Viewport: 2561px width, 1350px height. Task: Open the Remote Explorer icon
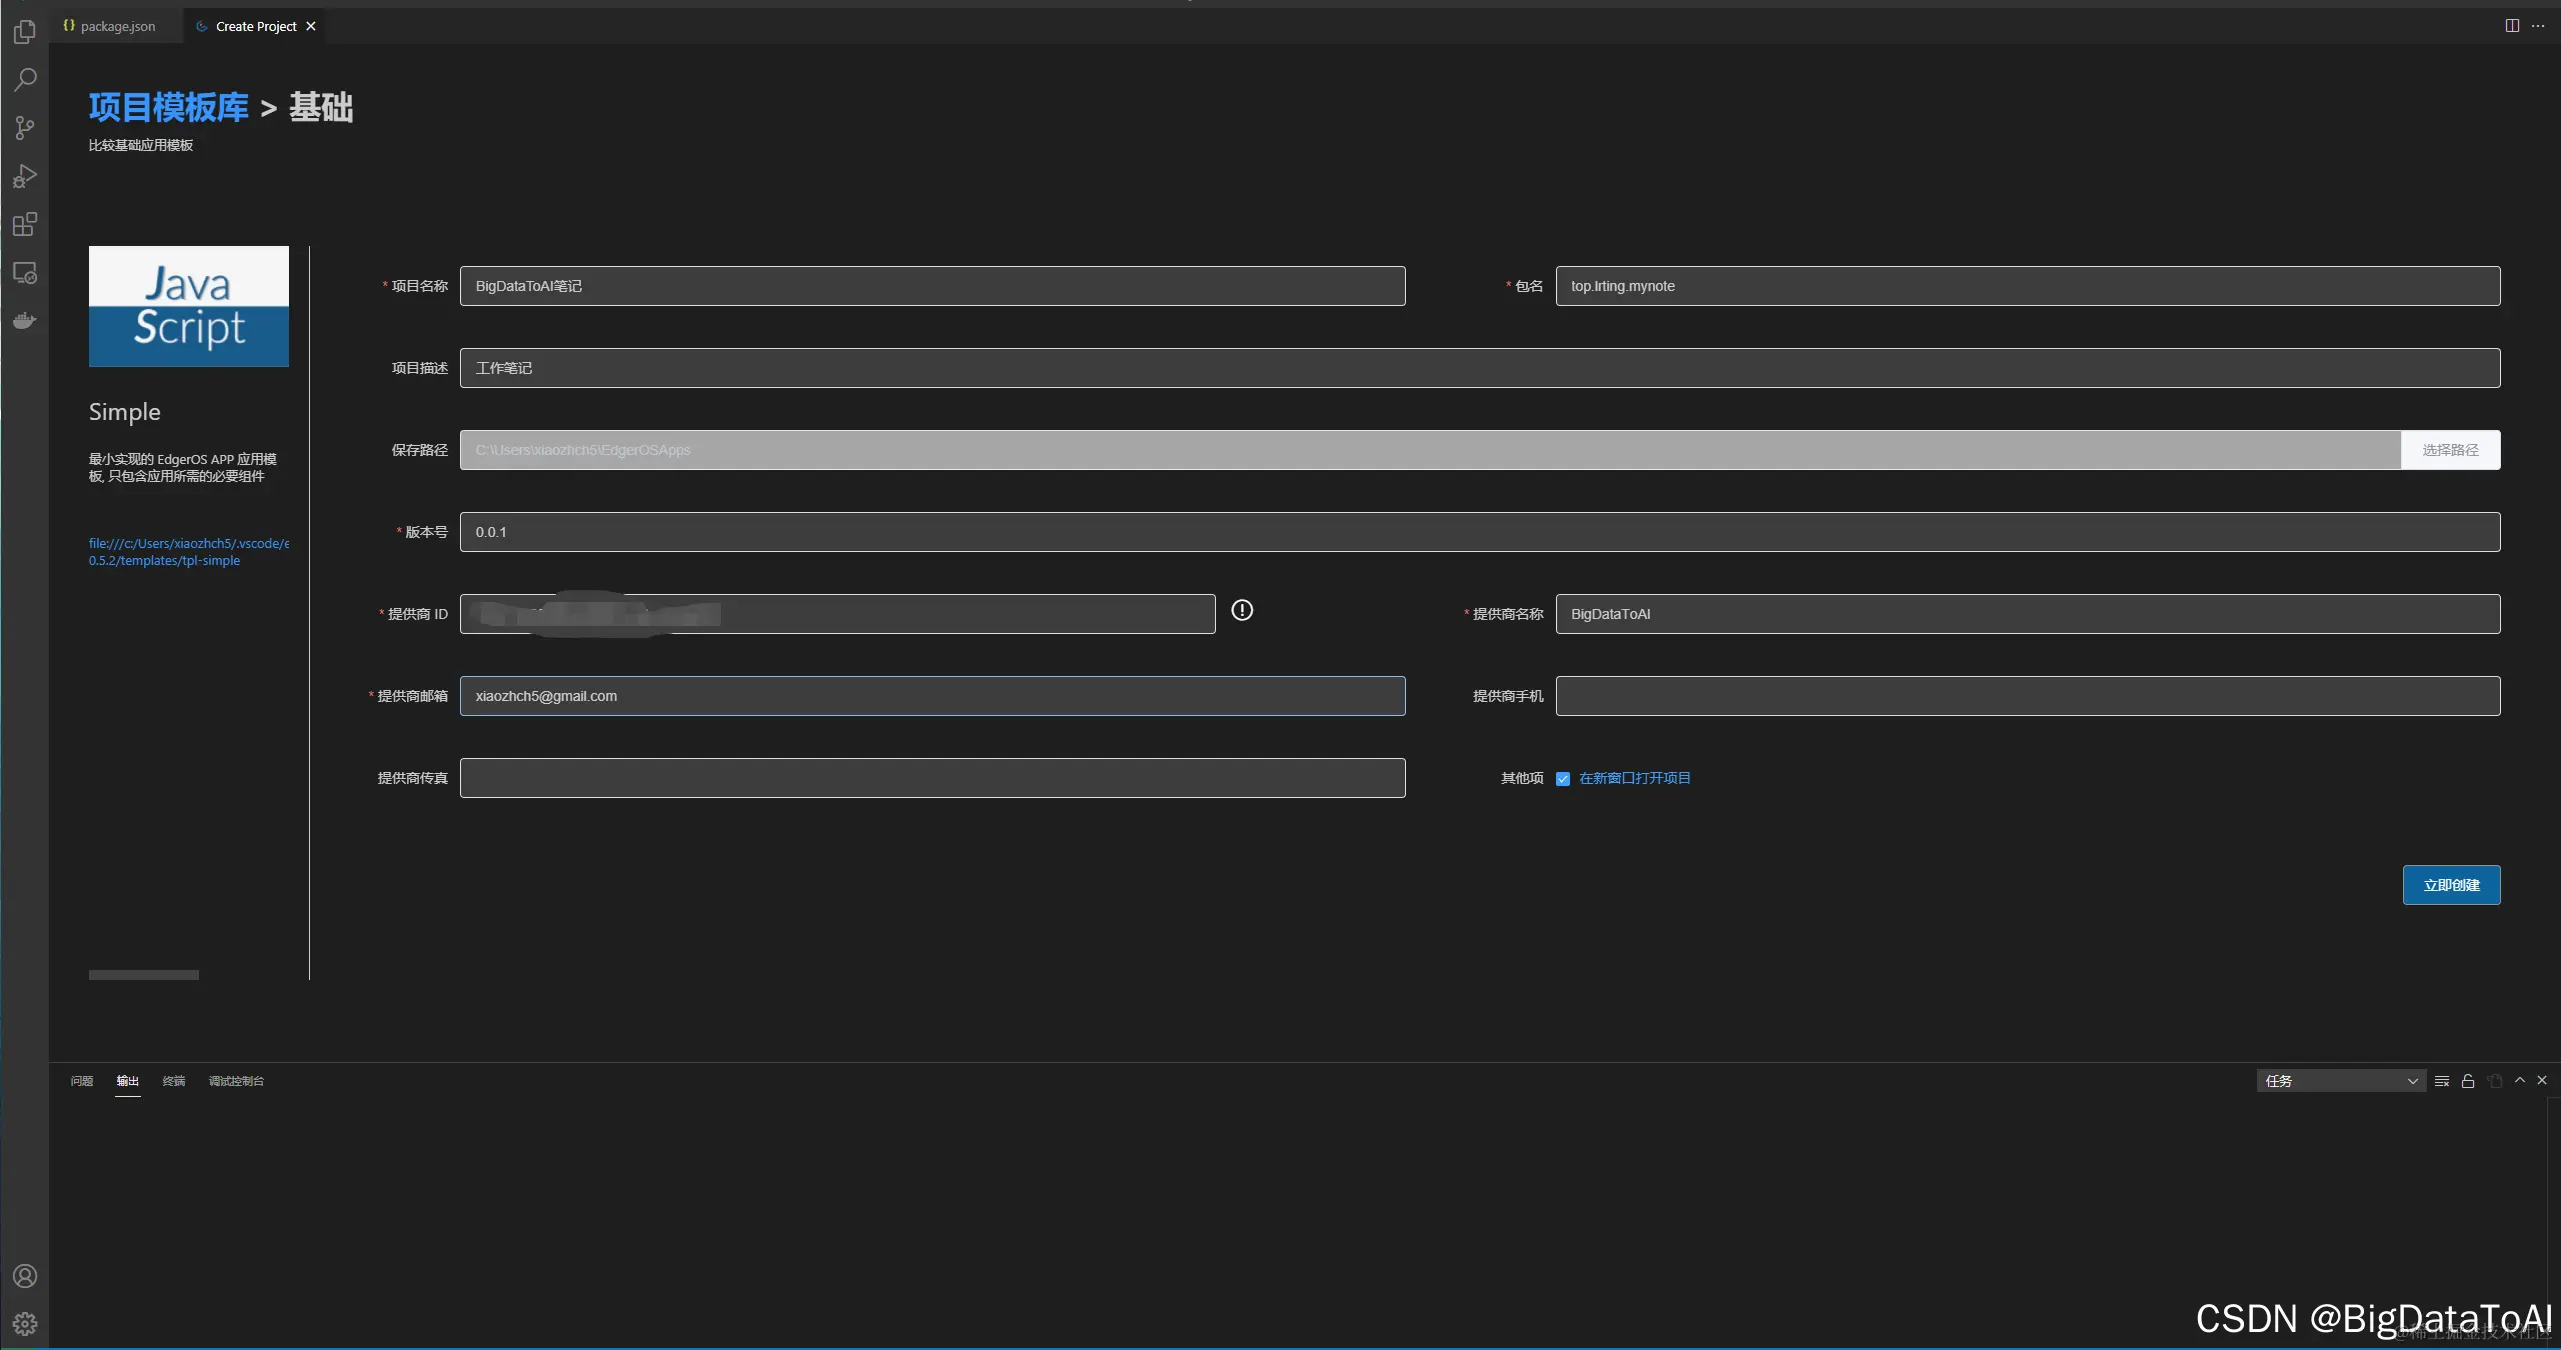point(25,272)
